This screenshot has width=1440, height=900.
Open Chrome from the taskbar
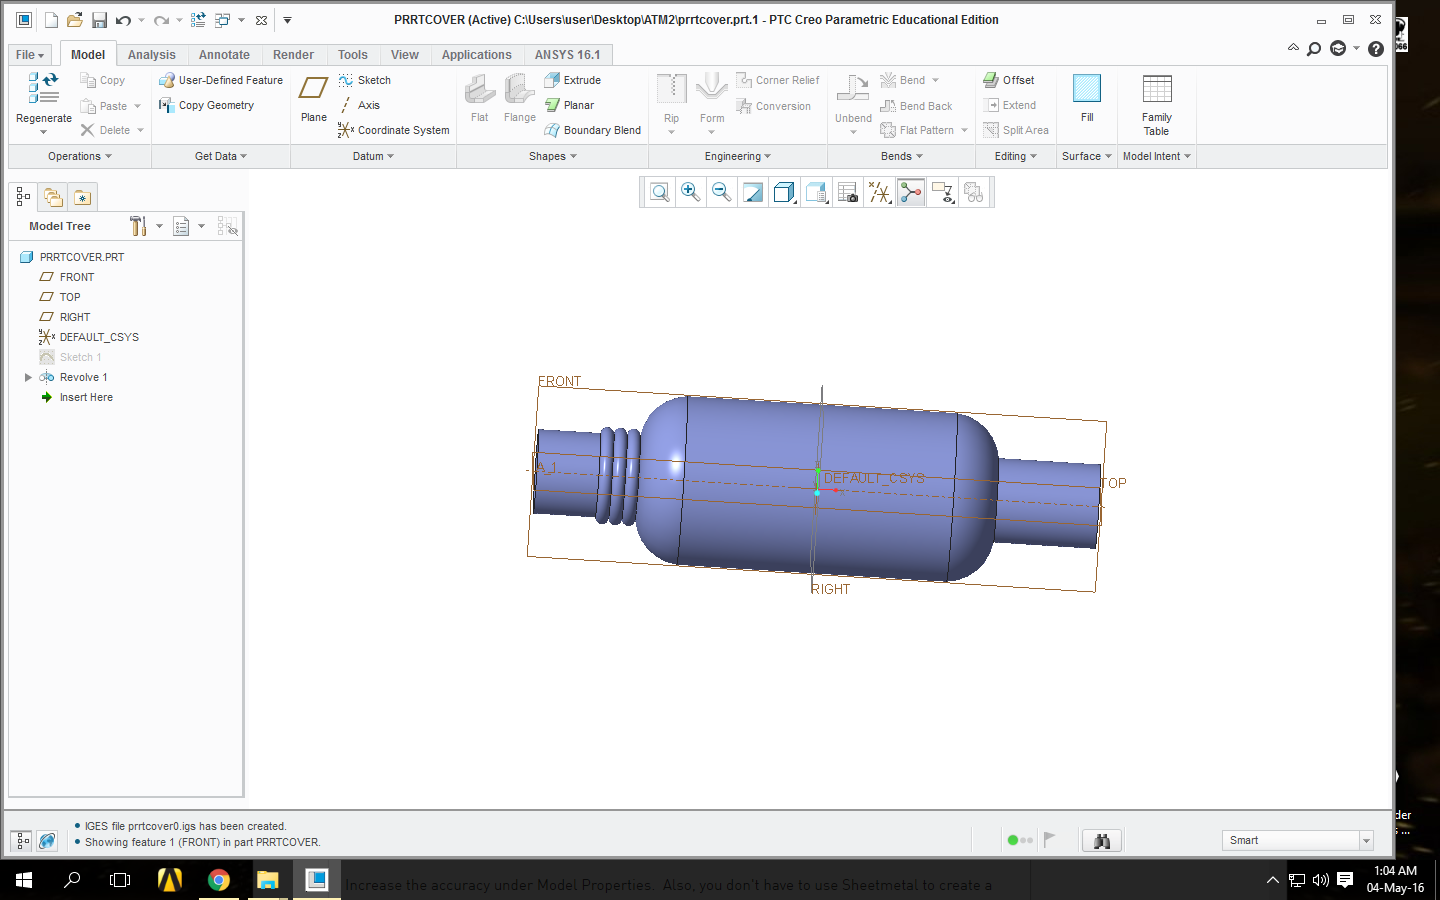(218, 880)
